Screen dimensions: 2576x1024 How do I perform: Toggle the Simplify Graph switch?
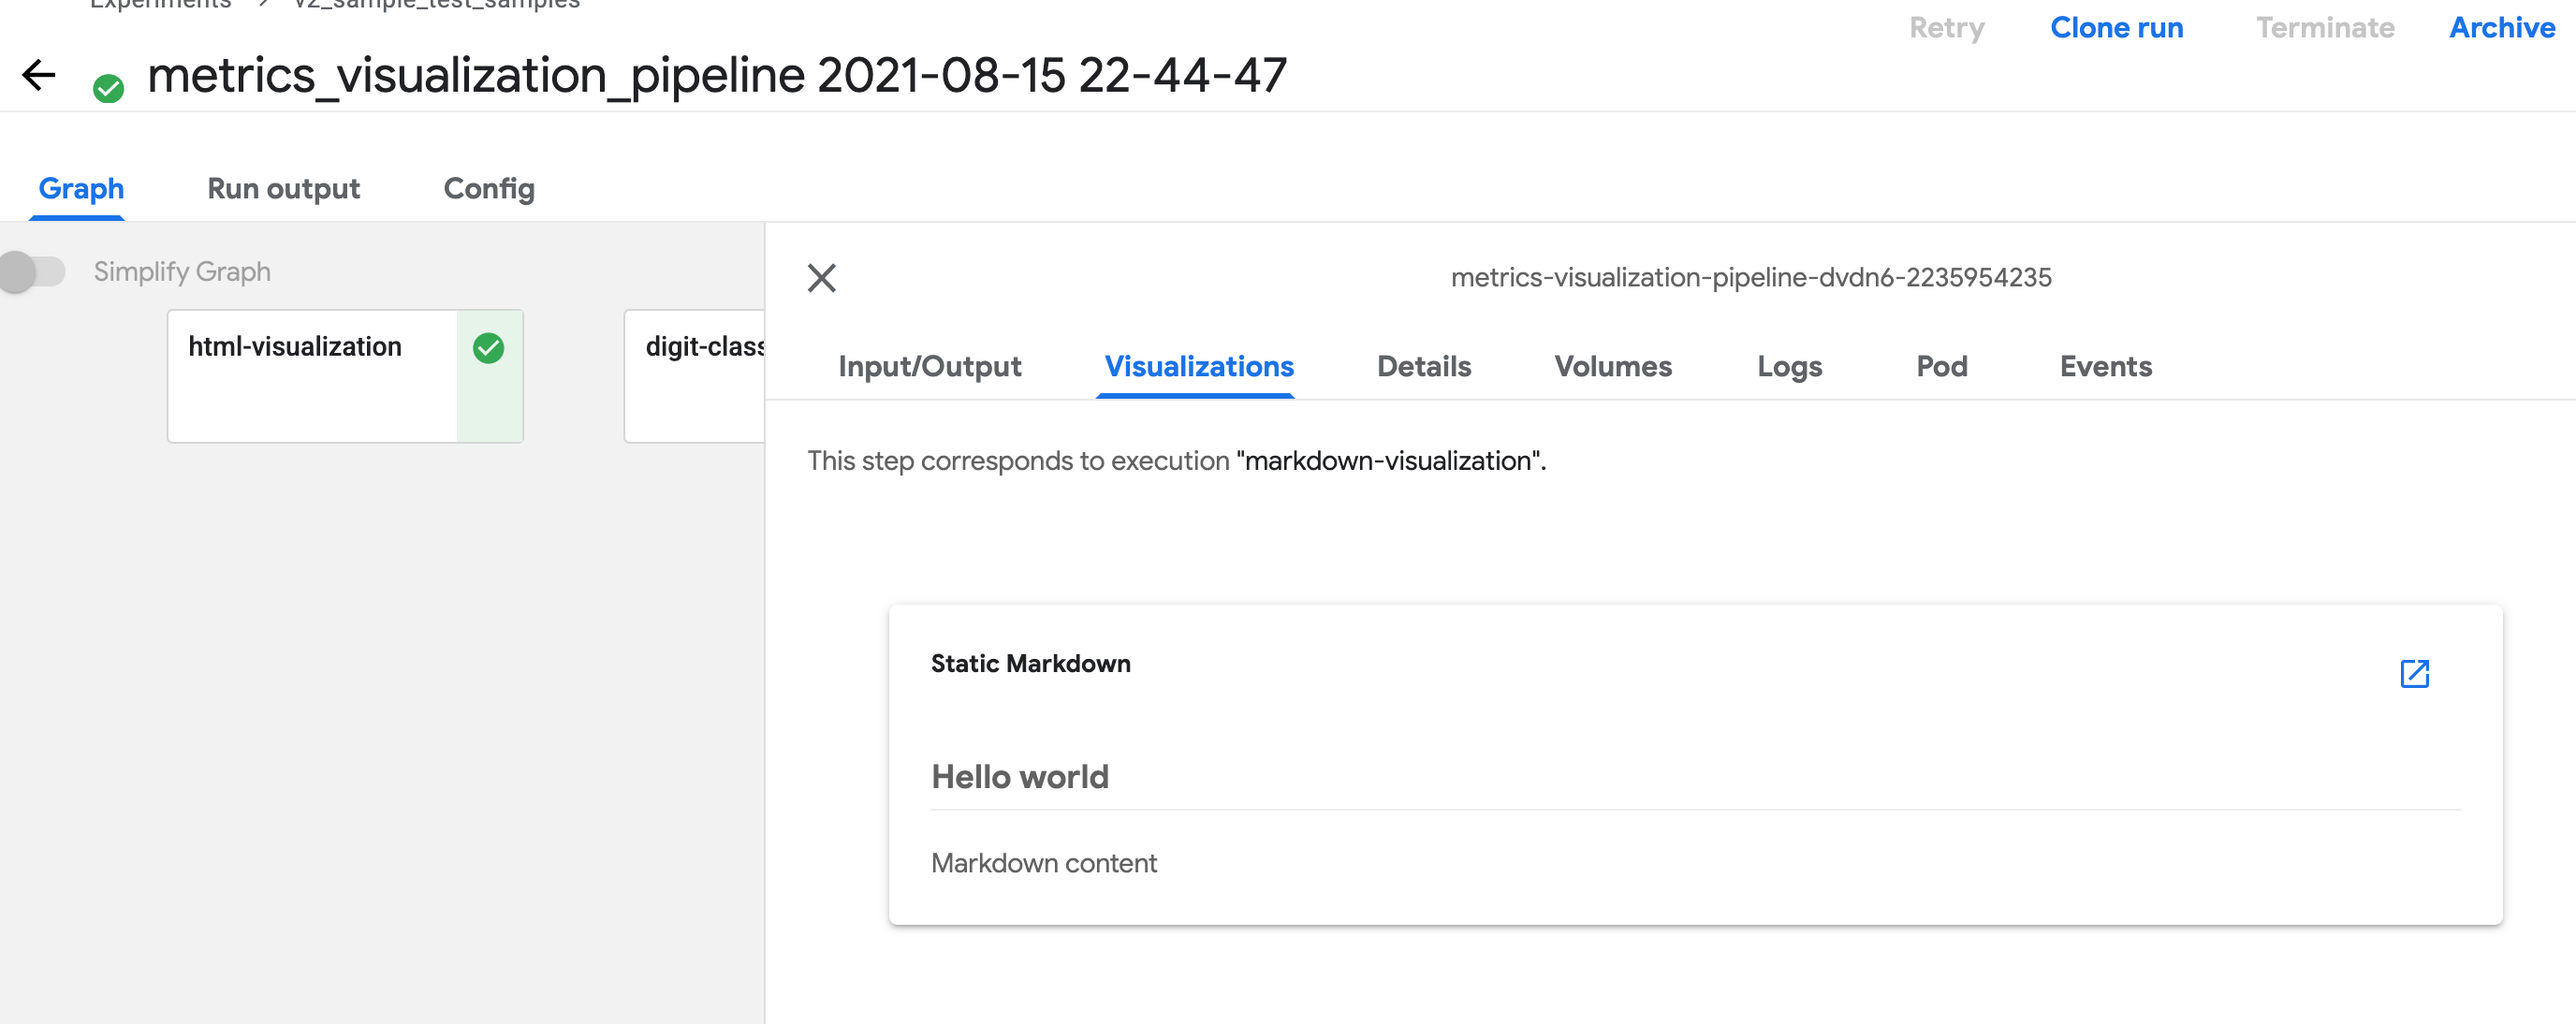tap(32, 271)
